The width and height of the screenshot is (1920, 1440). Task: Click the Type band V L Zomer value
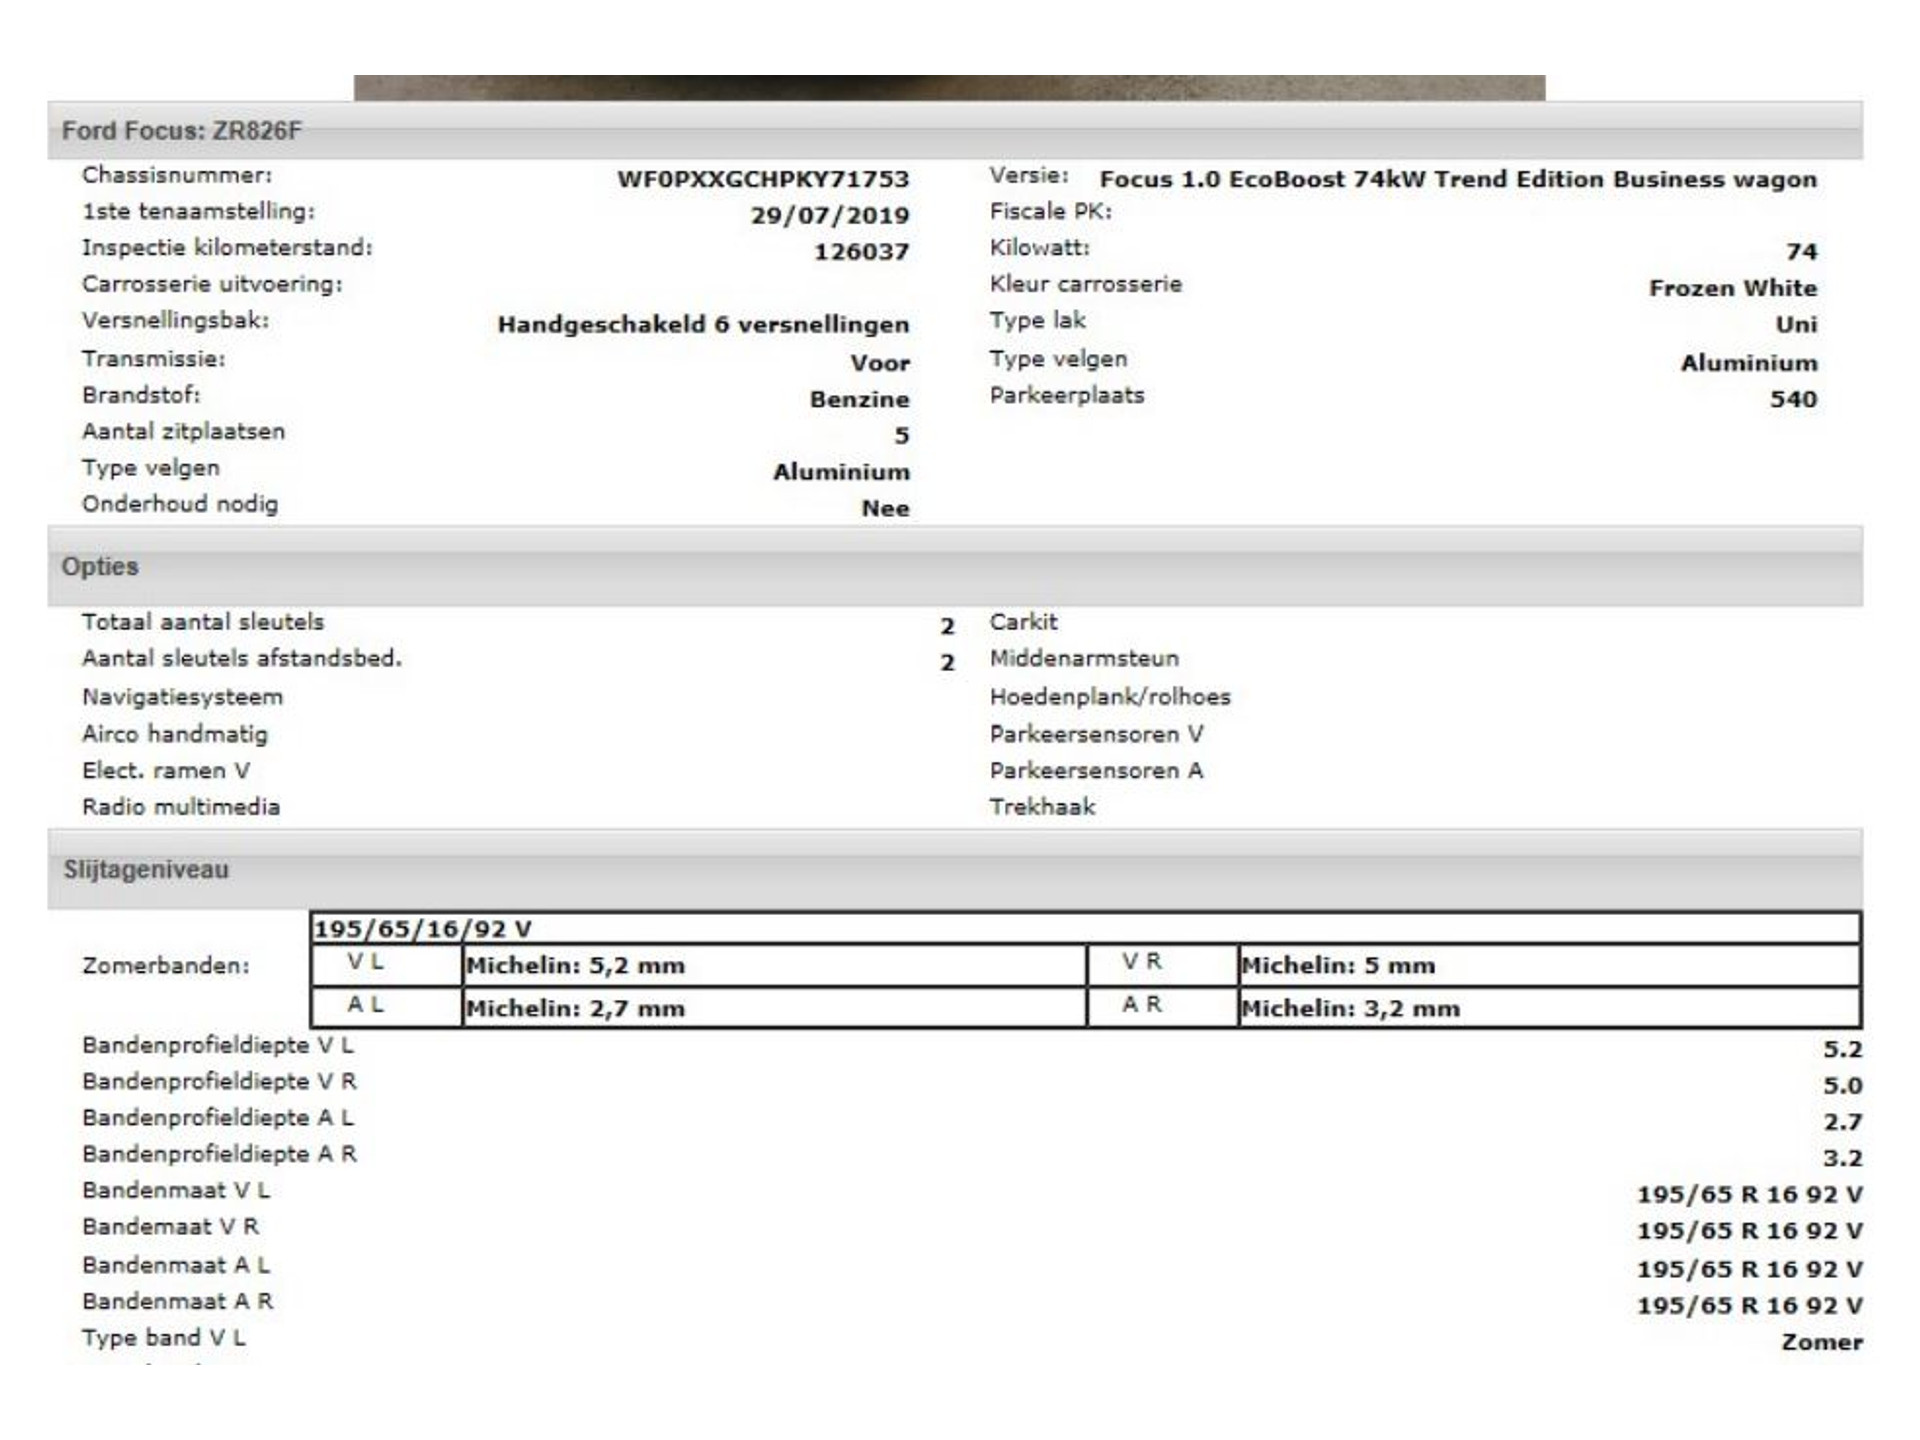(x=1822, y=1342)
